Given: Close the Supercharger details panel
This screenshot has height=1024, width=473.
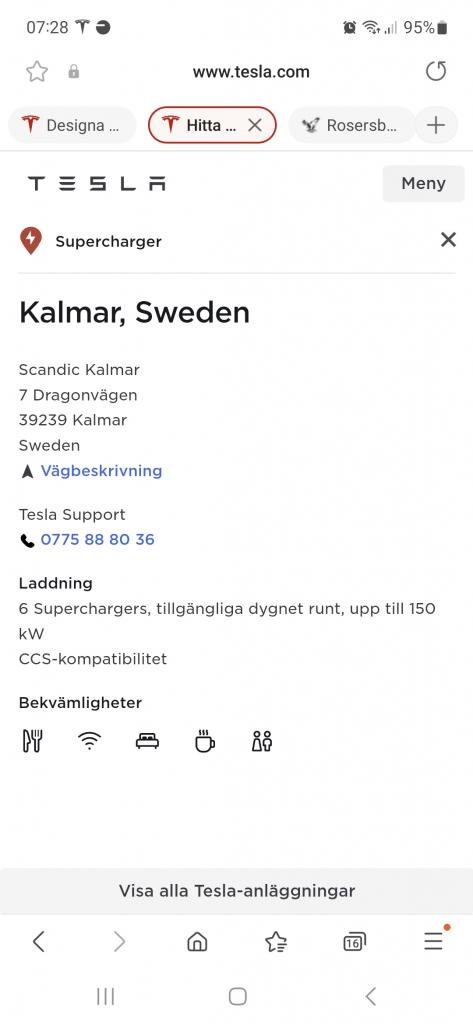Looking at the screenshot, I should click(448, 240).
